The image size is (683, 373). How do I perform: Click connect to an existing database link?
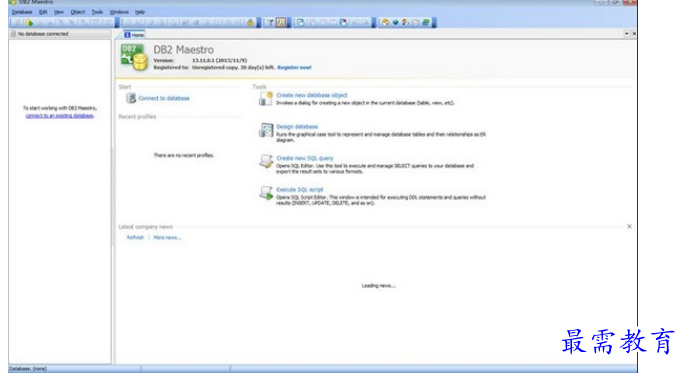point(60,115)
